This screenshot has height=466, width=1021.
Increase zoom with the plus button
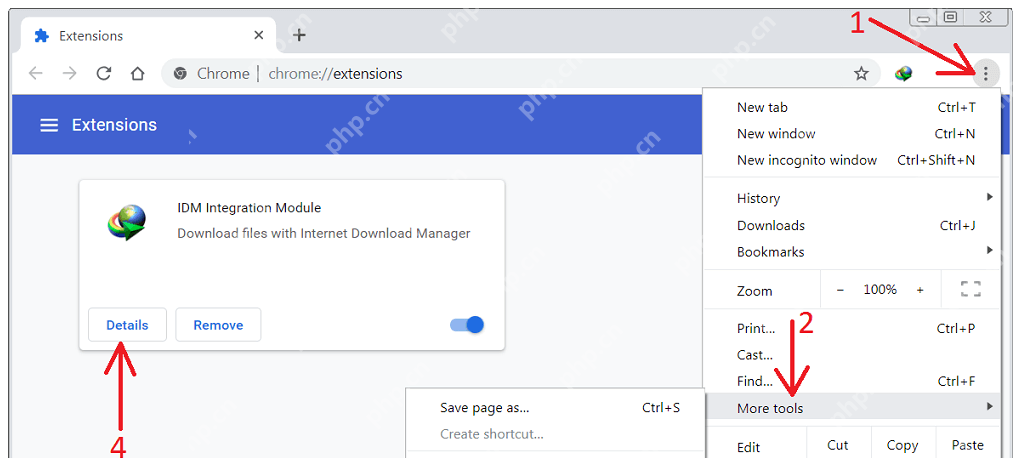click(920, 290)
